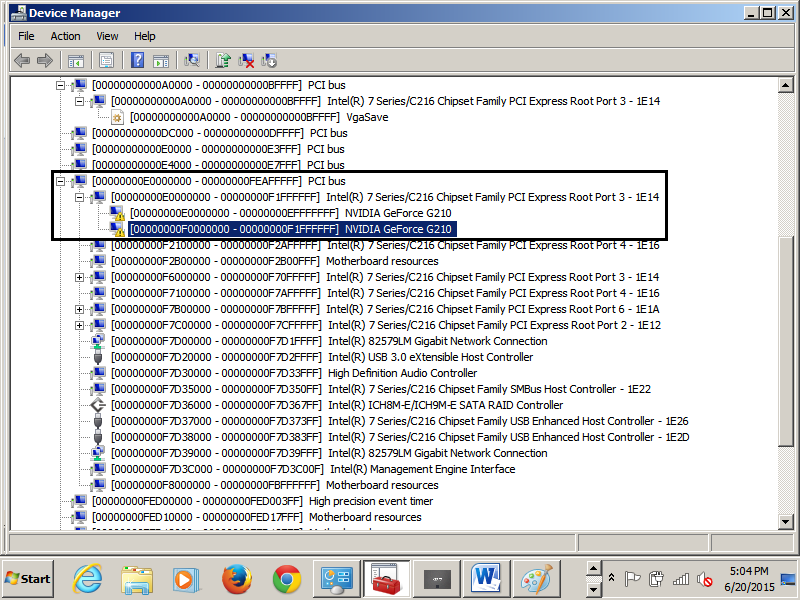
Task: Open Windows Explorer folder taskbar icon
Action: click(x=137, y=579)
